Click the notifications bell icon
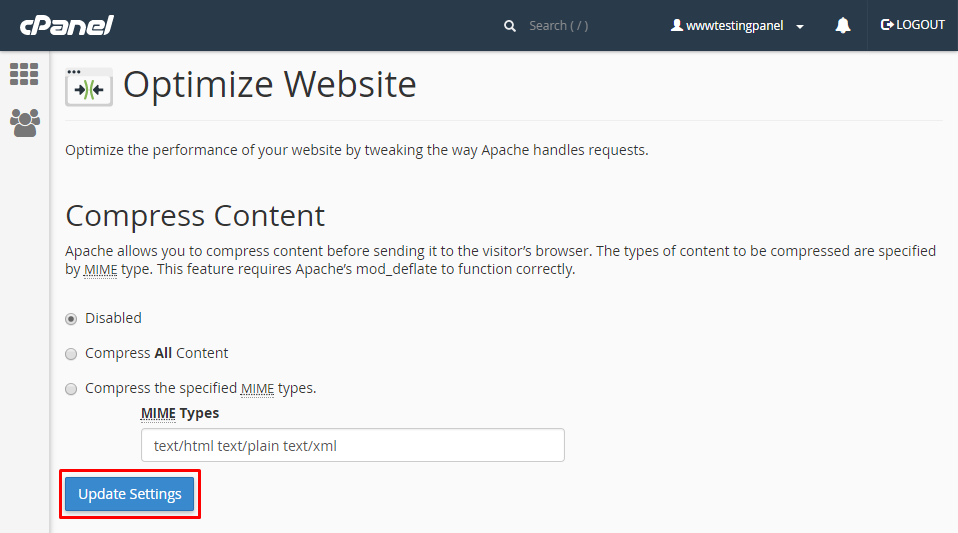This screenshot has height=533, width=958. click(x=843, y=26)
